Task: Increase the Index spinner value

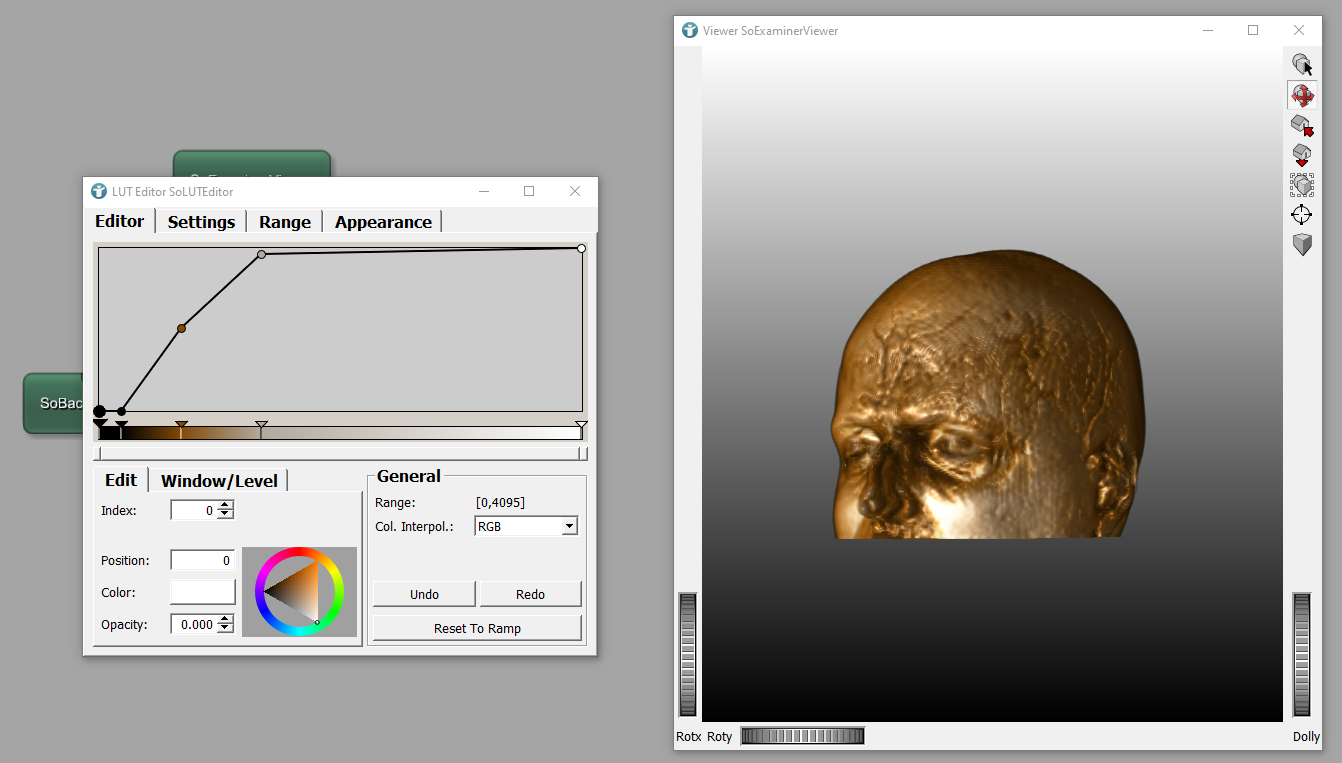Action: (226, 506)
